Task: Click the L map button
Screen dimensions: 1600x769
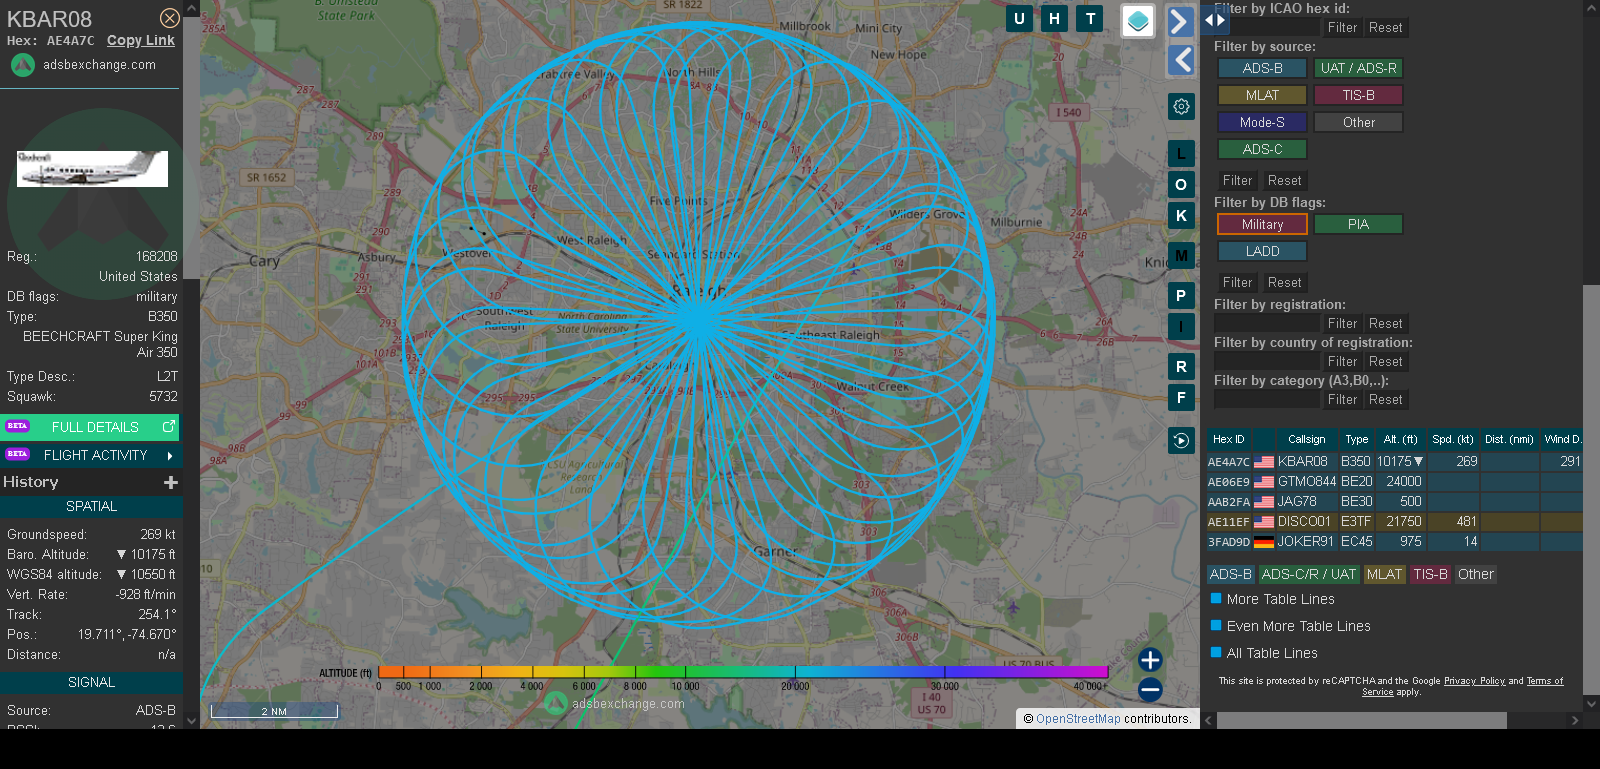Action: point(1181,154)
